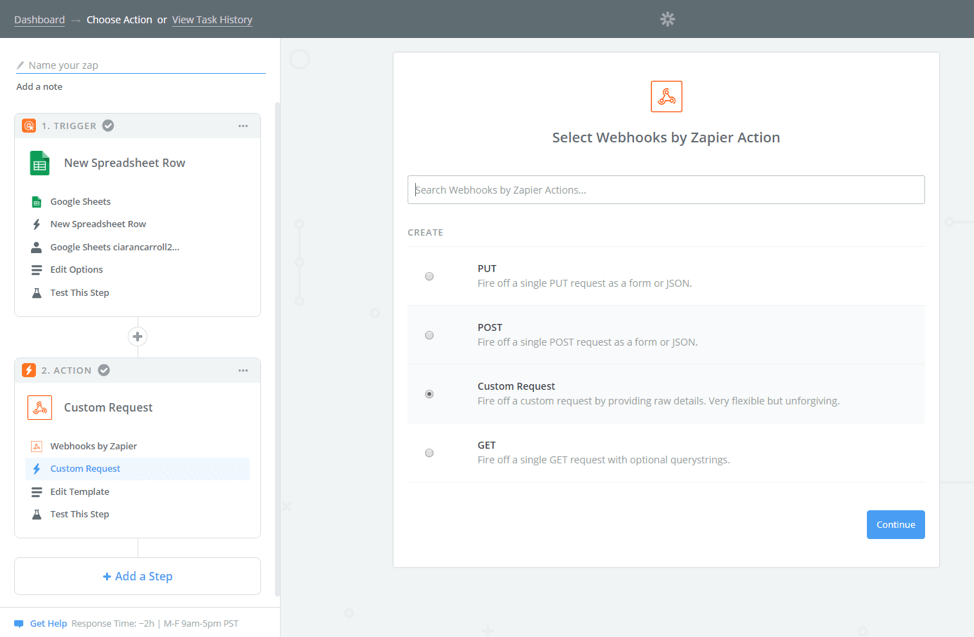
Task: Open Edit Template in action step
Action: 80,492
